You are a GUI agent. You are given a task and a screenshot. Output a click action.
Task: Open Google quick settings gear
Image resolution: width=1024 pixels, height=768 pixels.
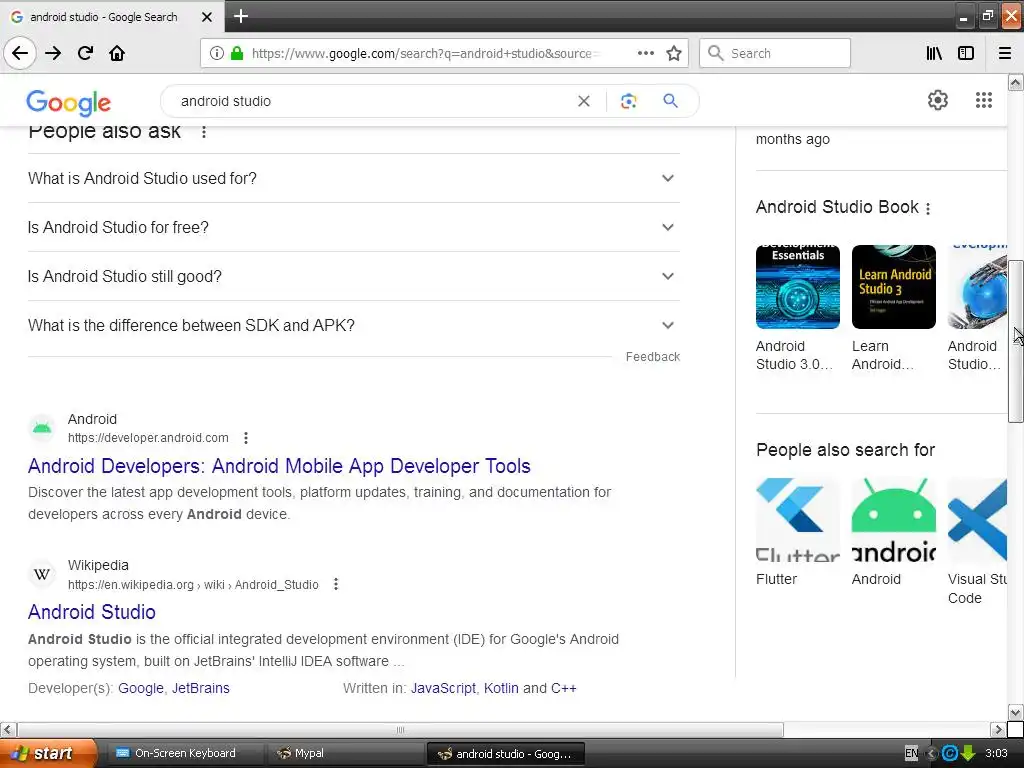[938, 100]
